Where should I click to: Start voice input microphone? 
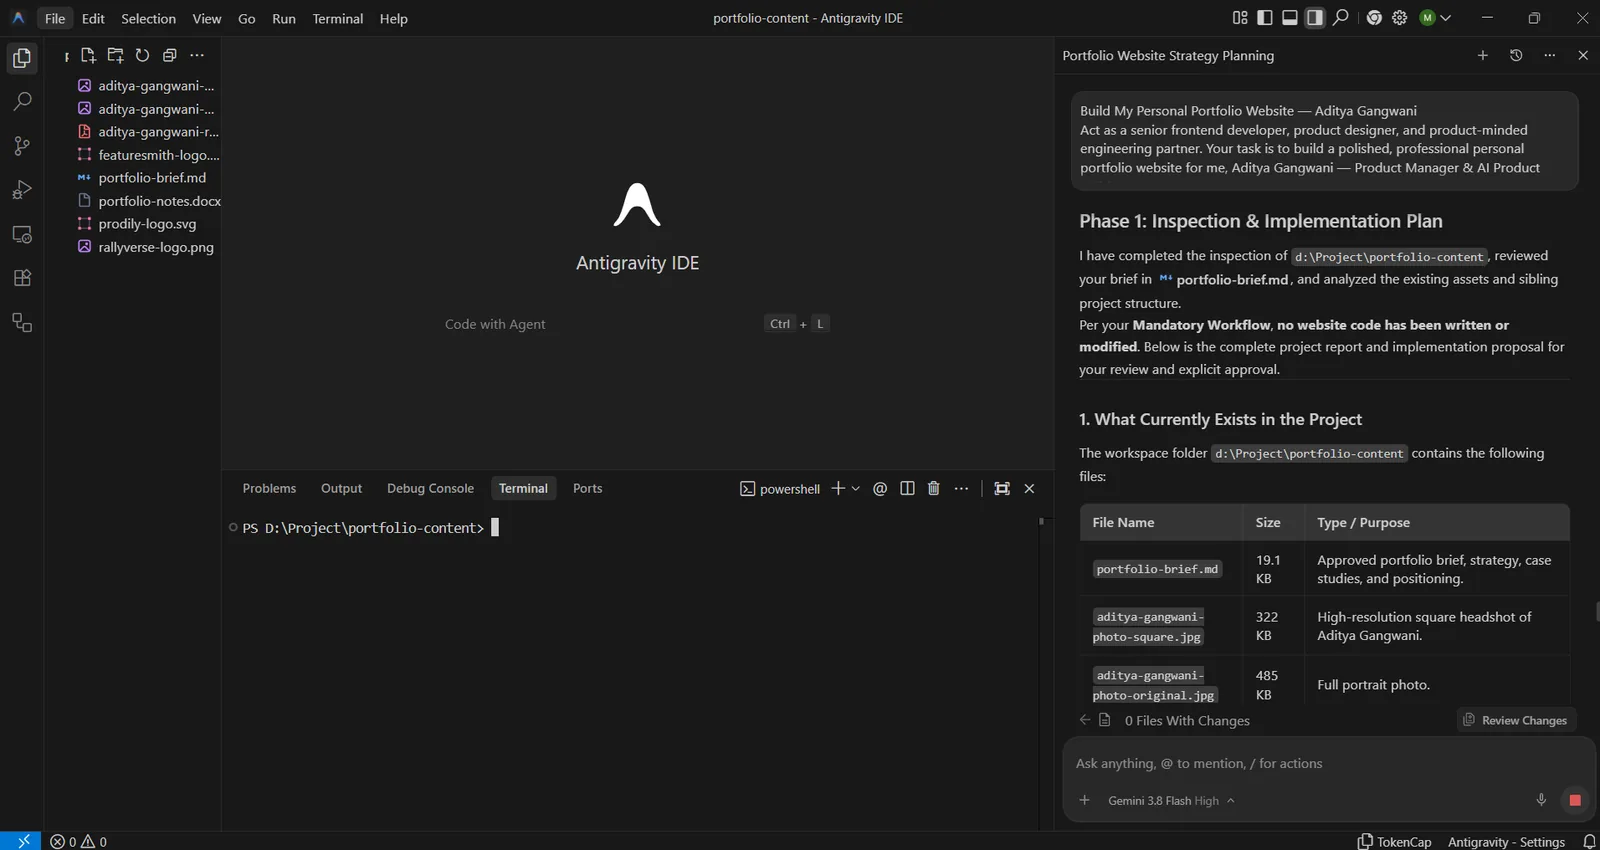click(x=1541, y=800)
